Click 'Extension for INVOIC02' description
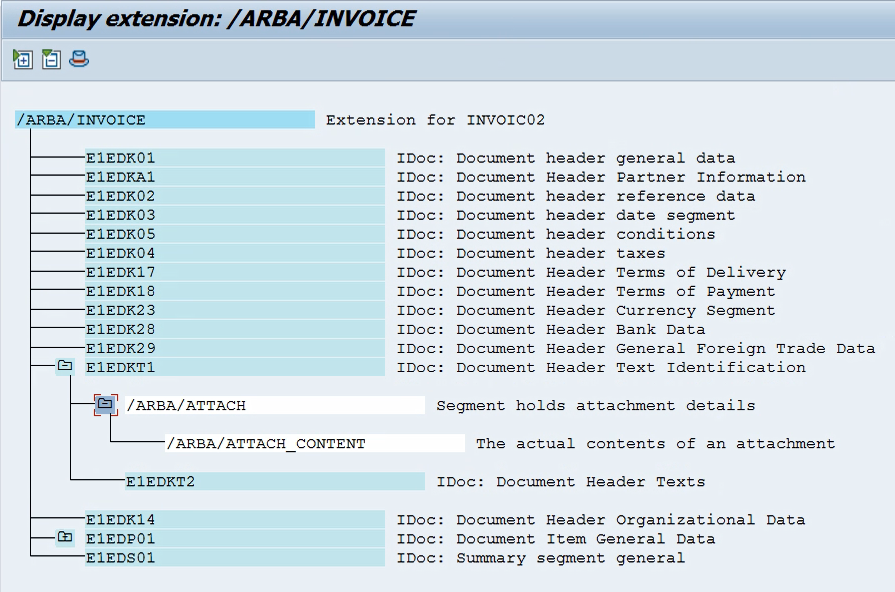The height and width of the screenshot is (592, 895). [435, 120]
